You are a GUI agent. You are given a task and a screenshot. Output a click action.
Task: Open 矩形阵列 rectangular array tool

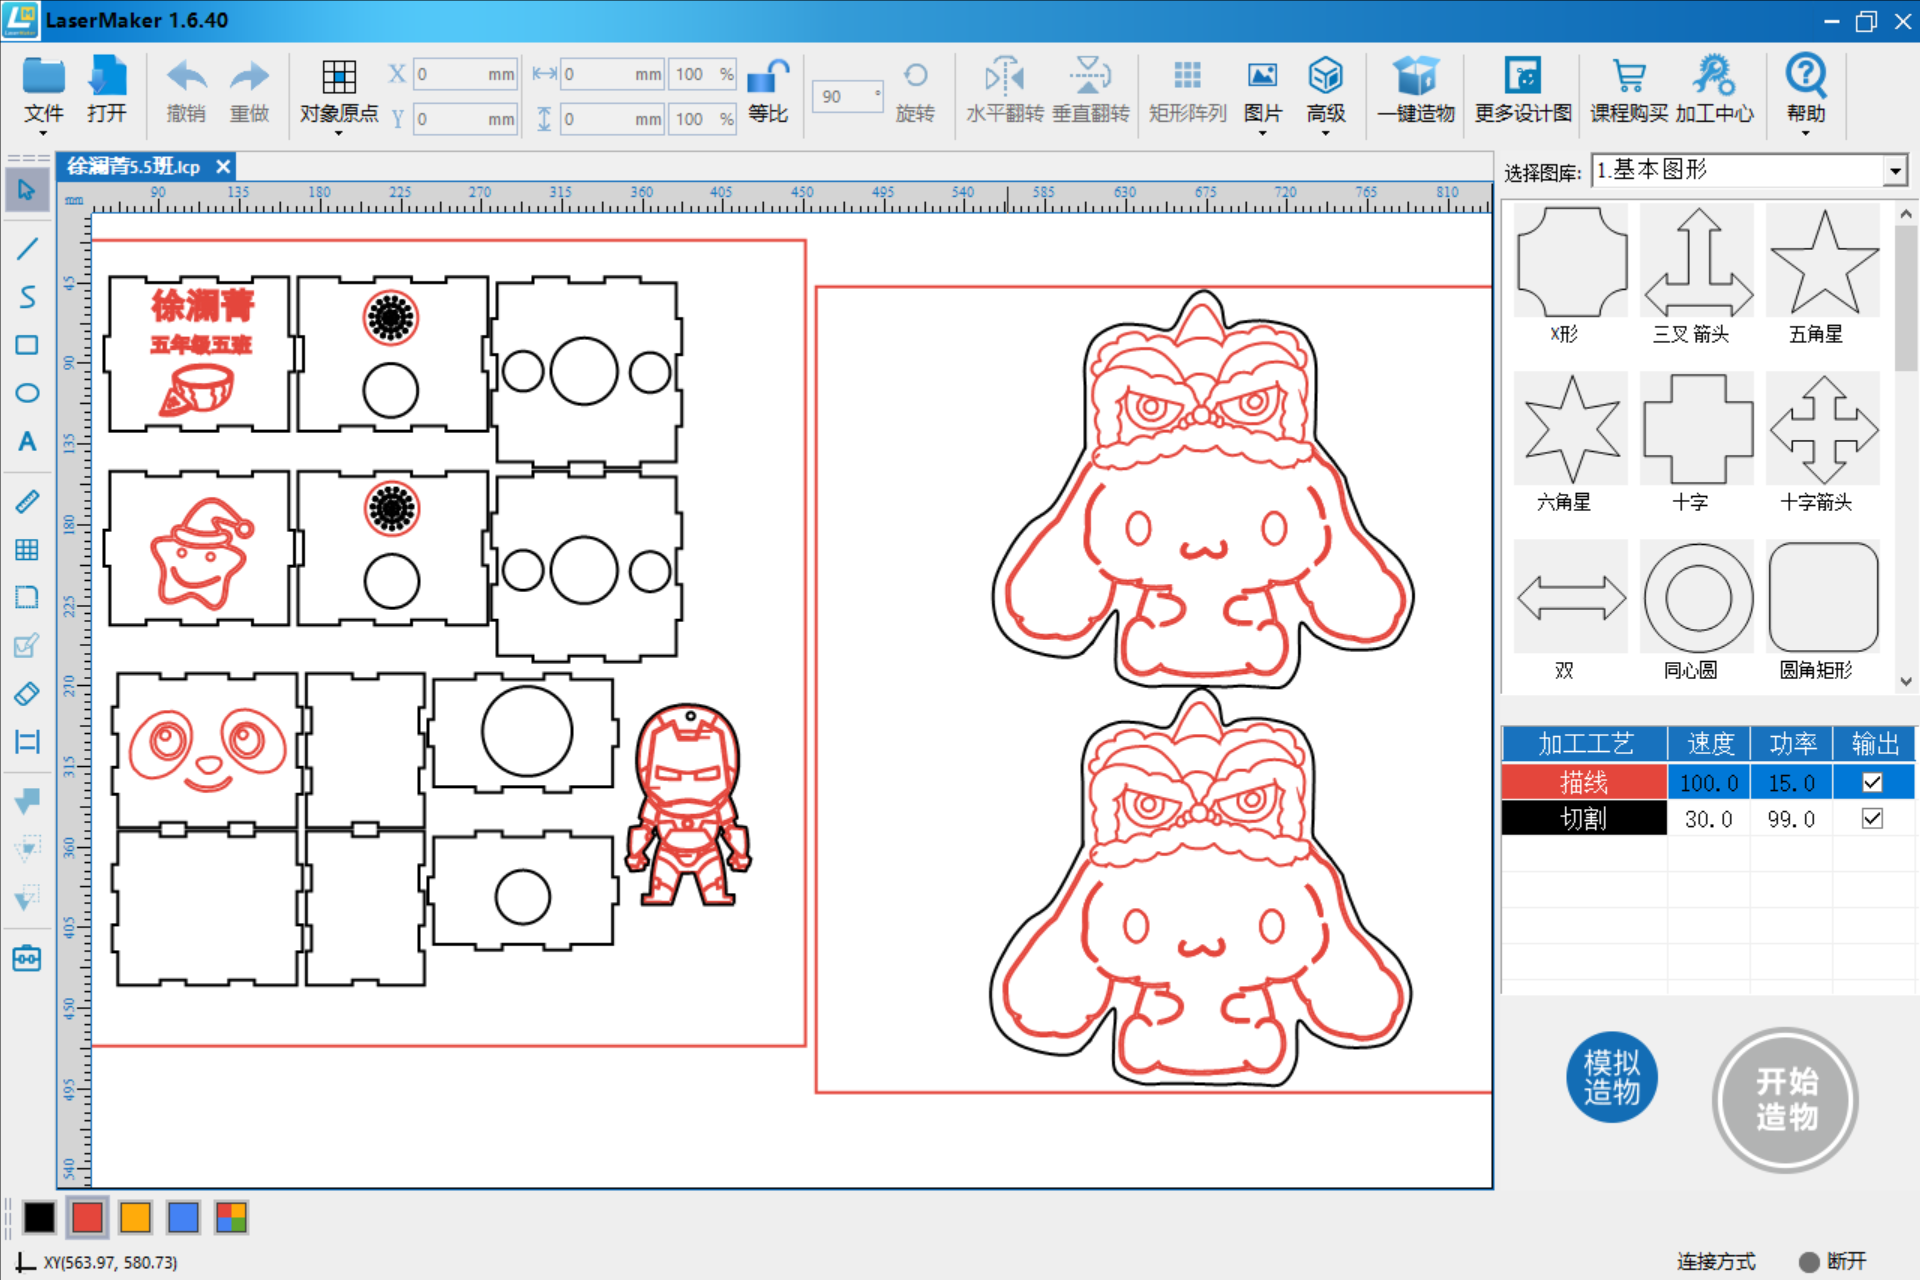click(x=1187, y=76)
